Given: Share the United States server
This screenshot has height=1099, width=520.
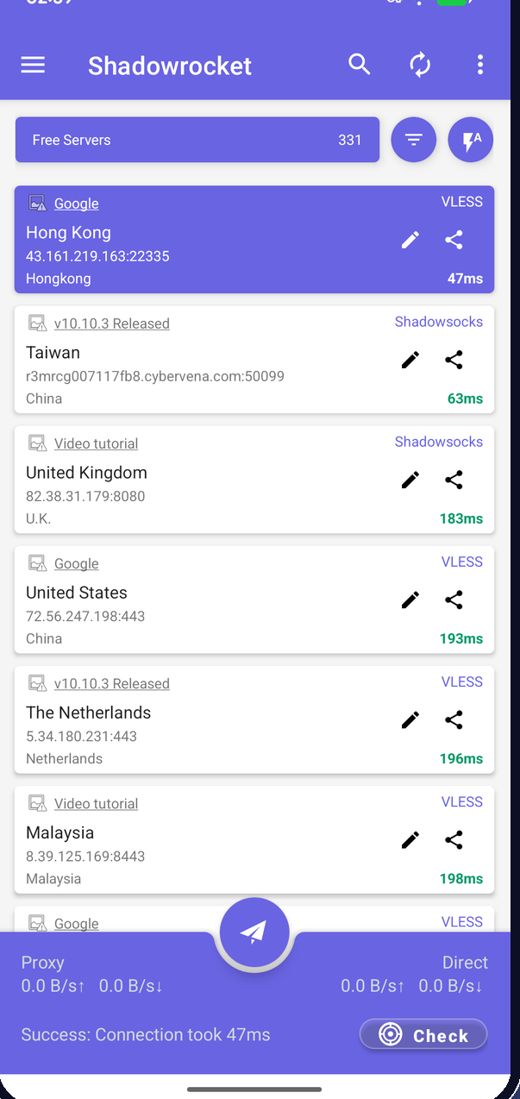Looking at the screenshot, I should (x=454, y=599).
